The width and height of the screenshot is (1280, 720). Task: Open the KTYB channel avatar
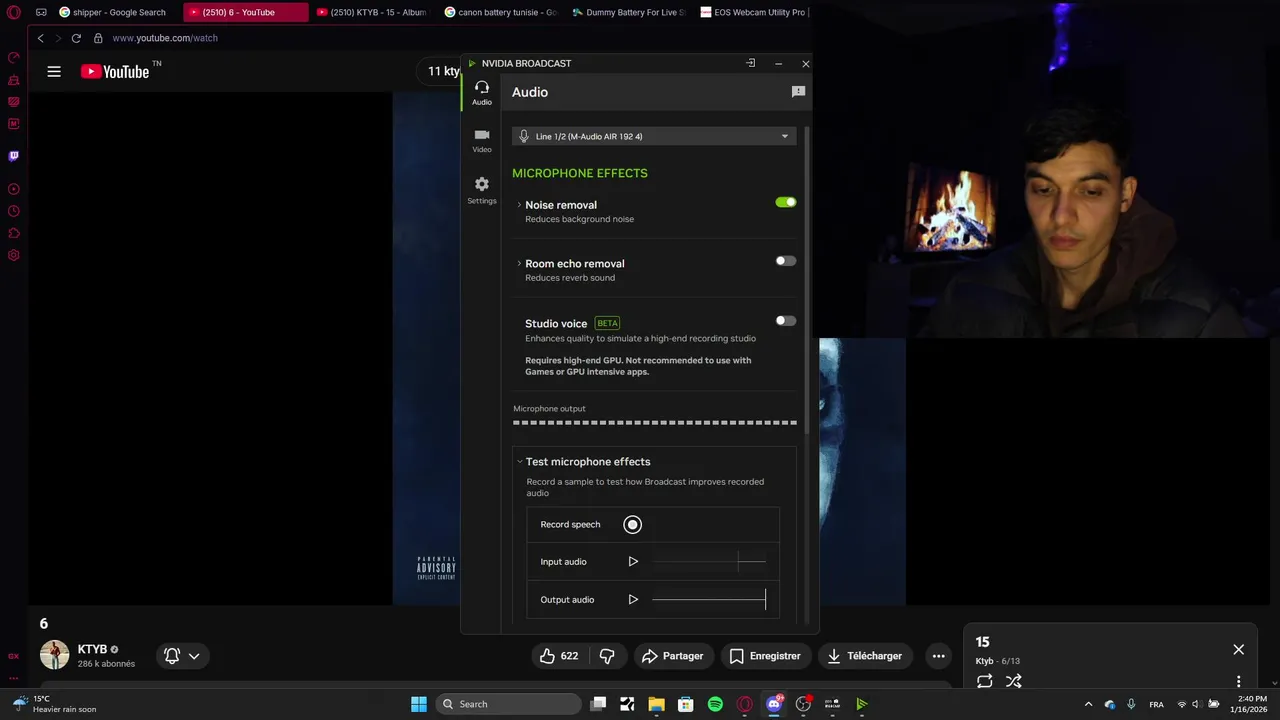pyautogui.click(x=55, y=655)
